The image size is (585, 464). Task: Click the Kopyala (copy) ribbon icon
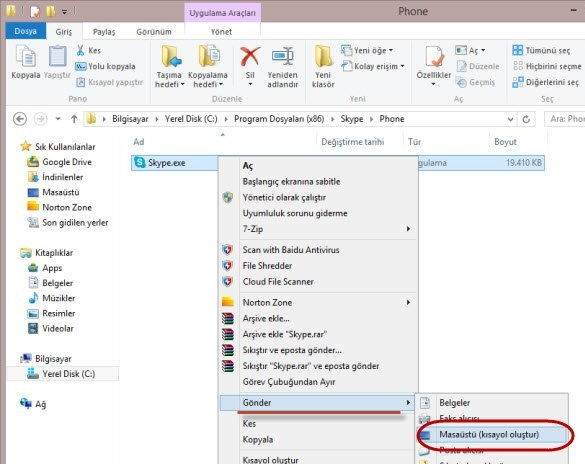[x=25, y=56]
